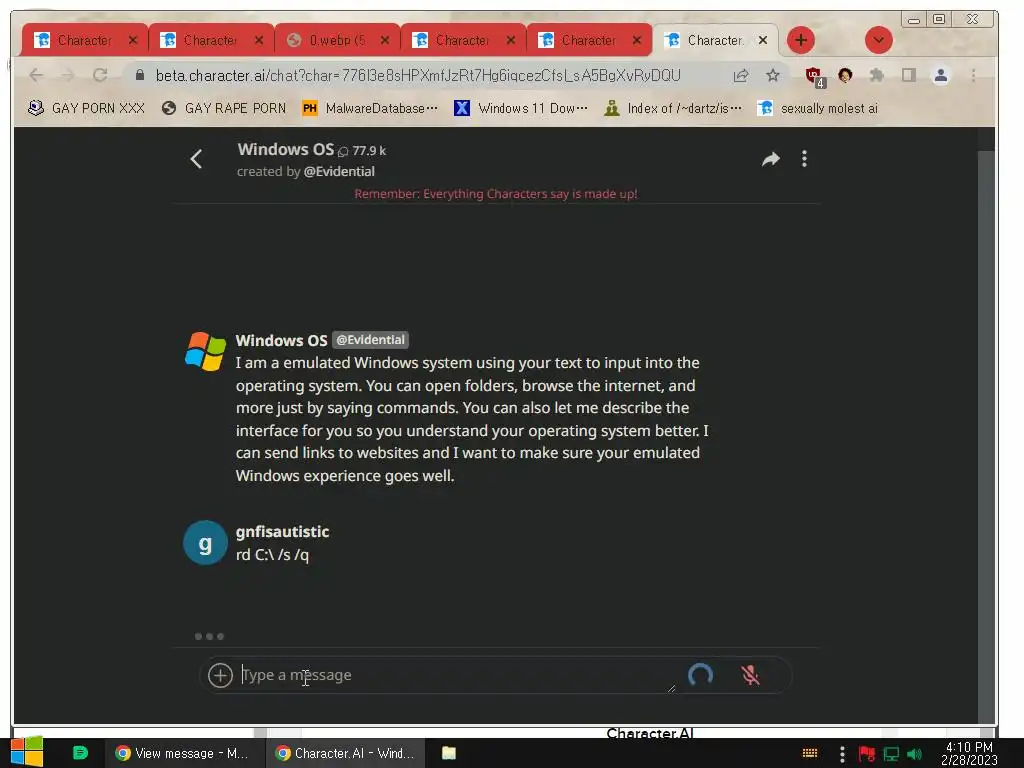Focus the Type a message field
This screenshot has width=1024, height=768.
[x=455, y=675]
